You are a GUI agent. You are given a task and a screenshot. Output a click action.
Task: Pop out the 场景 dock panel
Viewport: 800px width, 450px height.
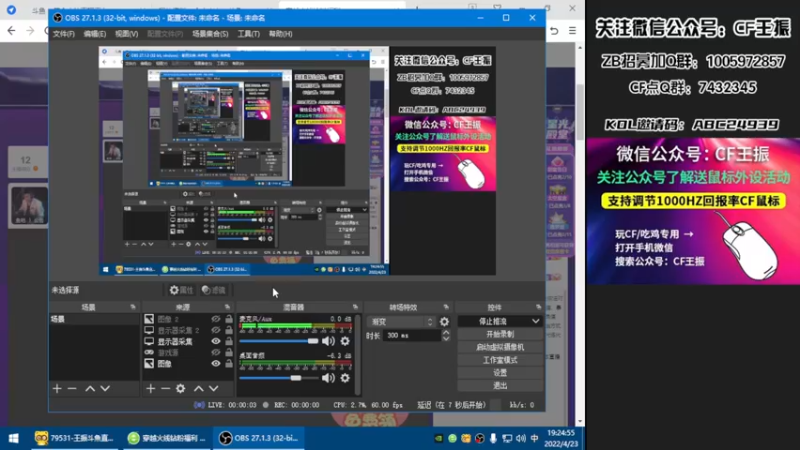(133, 307)
